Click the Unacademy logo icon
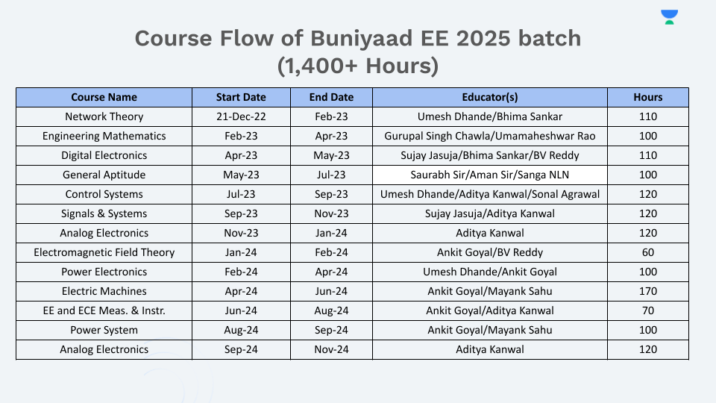Viewport: 716px width, 403px height. [669, 16]
